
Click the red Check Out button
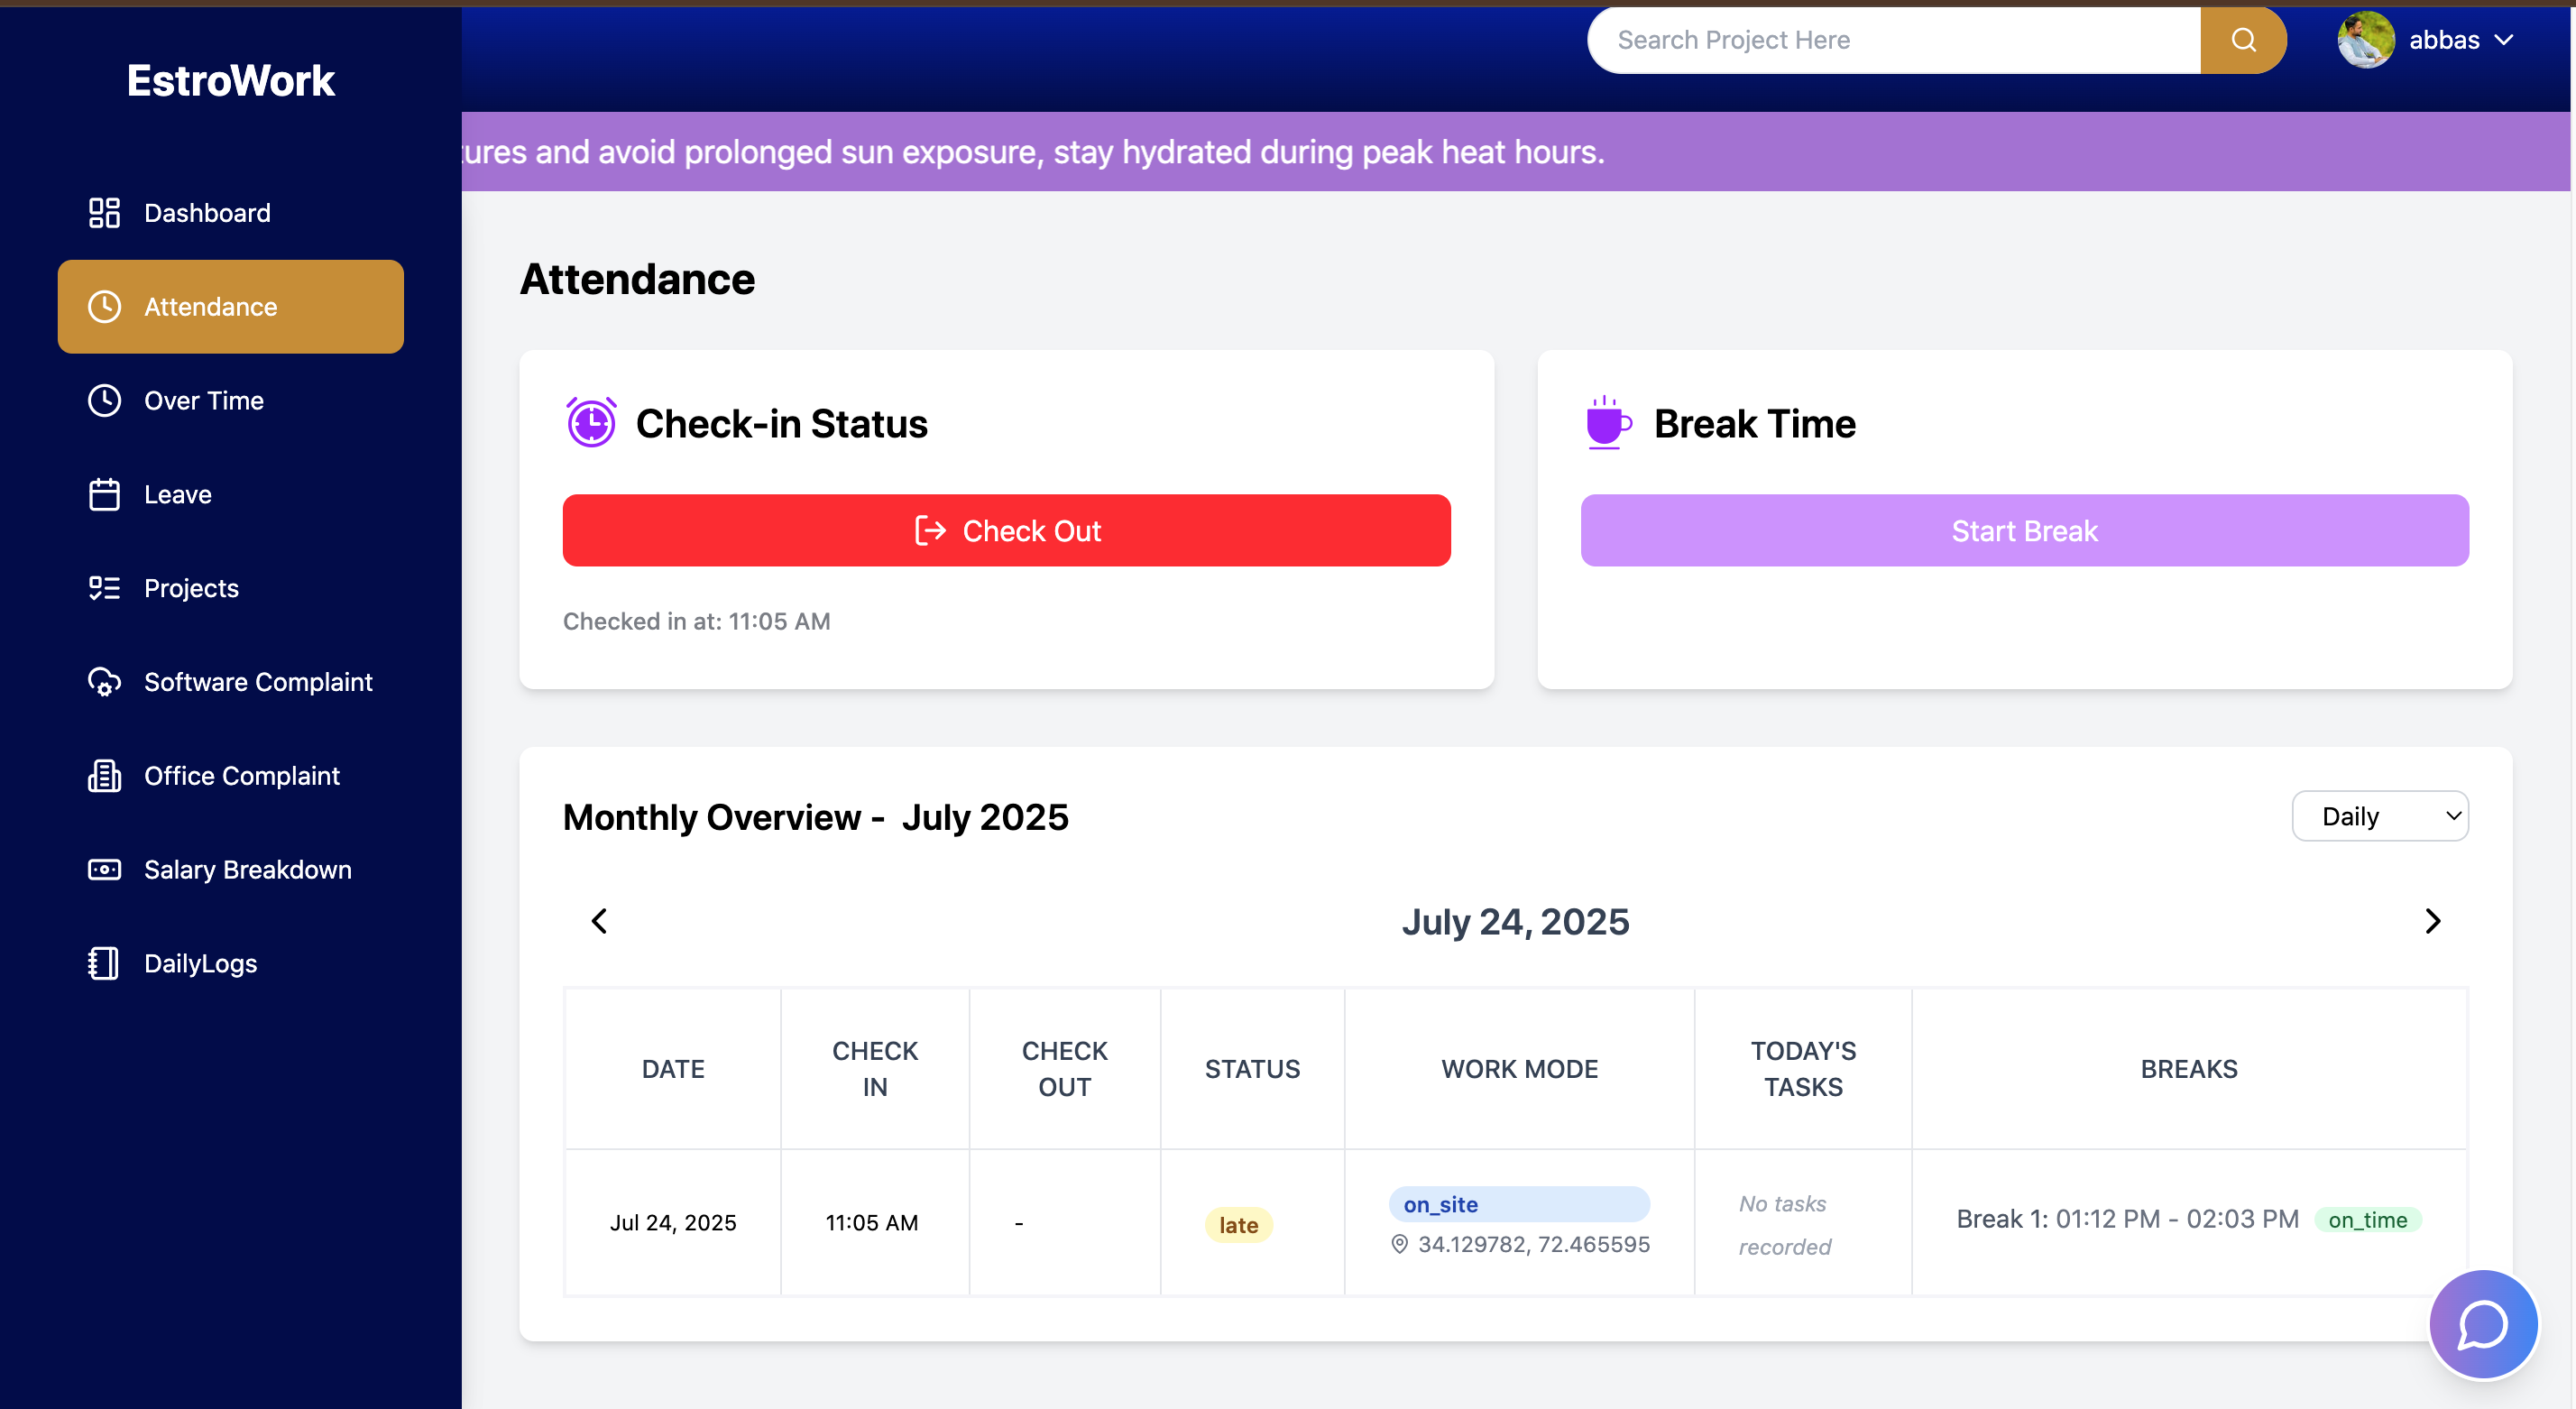(1006, 531)
